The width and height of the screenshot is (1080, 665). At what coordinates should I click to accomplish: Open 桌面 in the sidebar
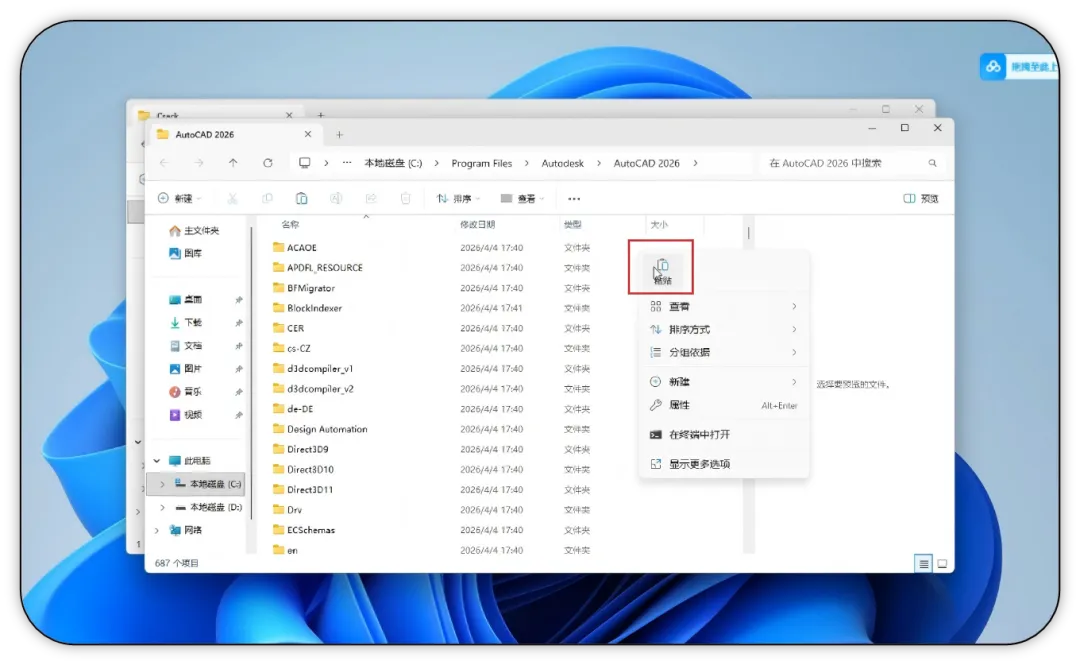[x=185, y=300]
